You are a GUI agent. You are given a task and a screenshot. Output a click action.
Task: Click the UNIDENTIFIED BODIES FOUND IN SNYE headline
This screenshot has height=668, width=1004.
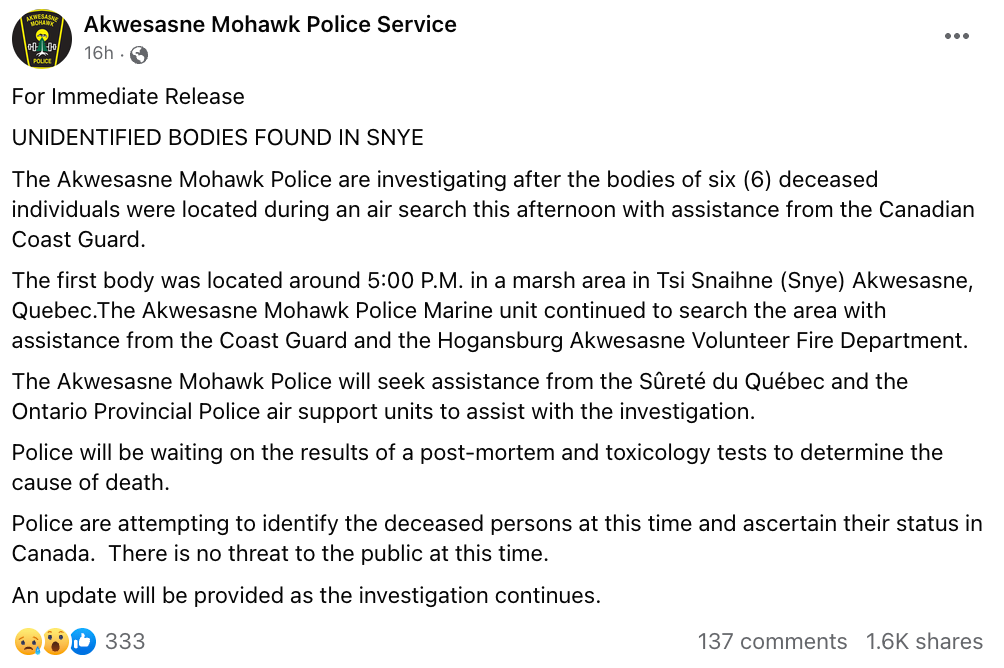point(218,138)
